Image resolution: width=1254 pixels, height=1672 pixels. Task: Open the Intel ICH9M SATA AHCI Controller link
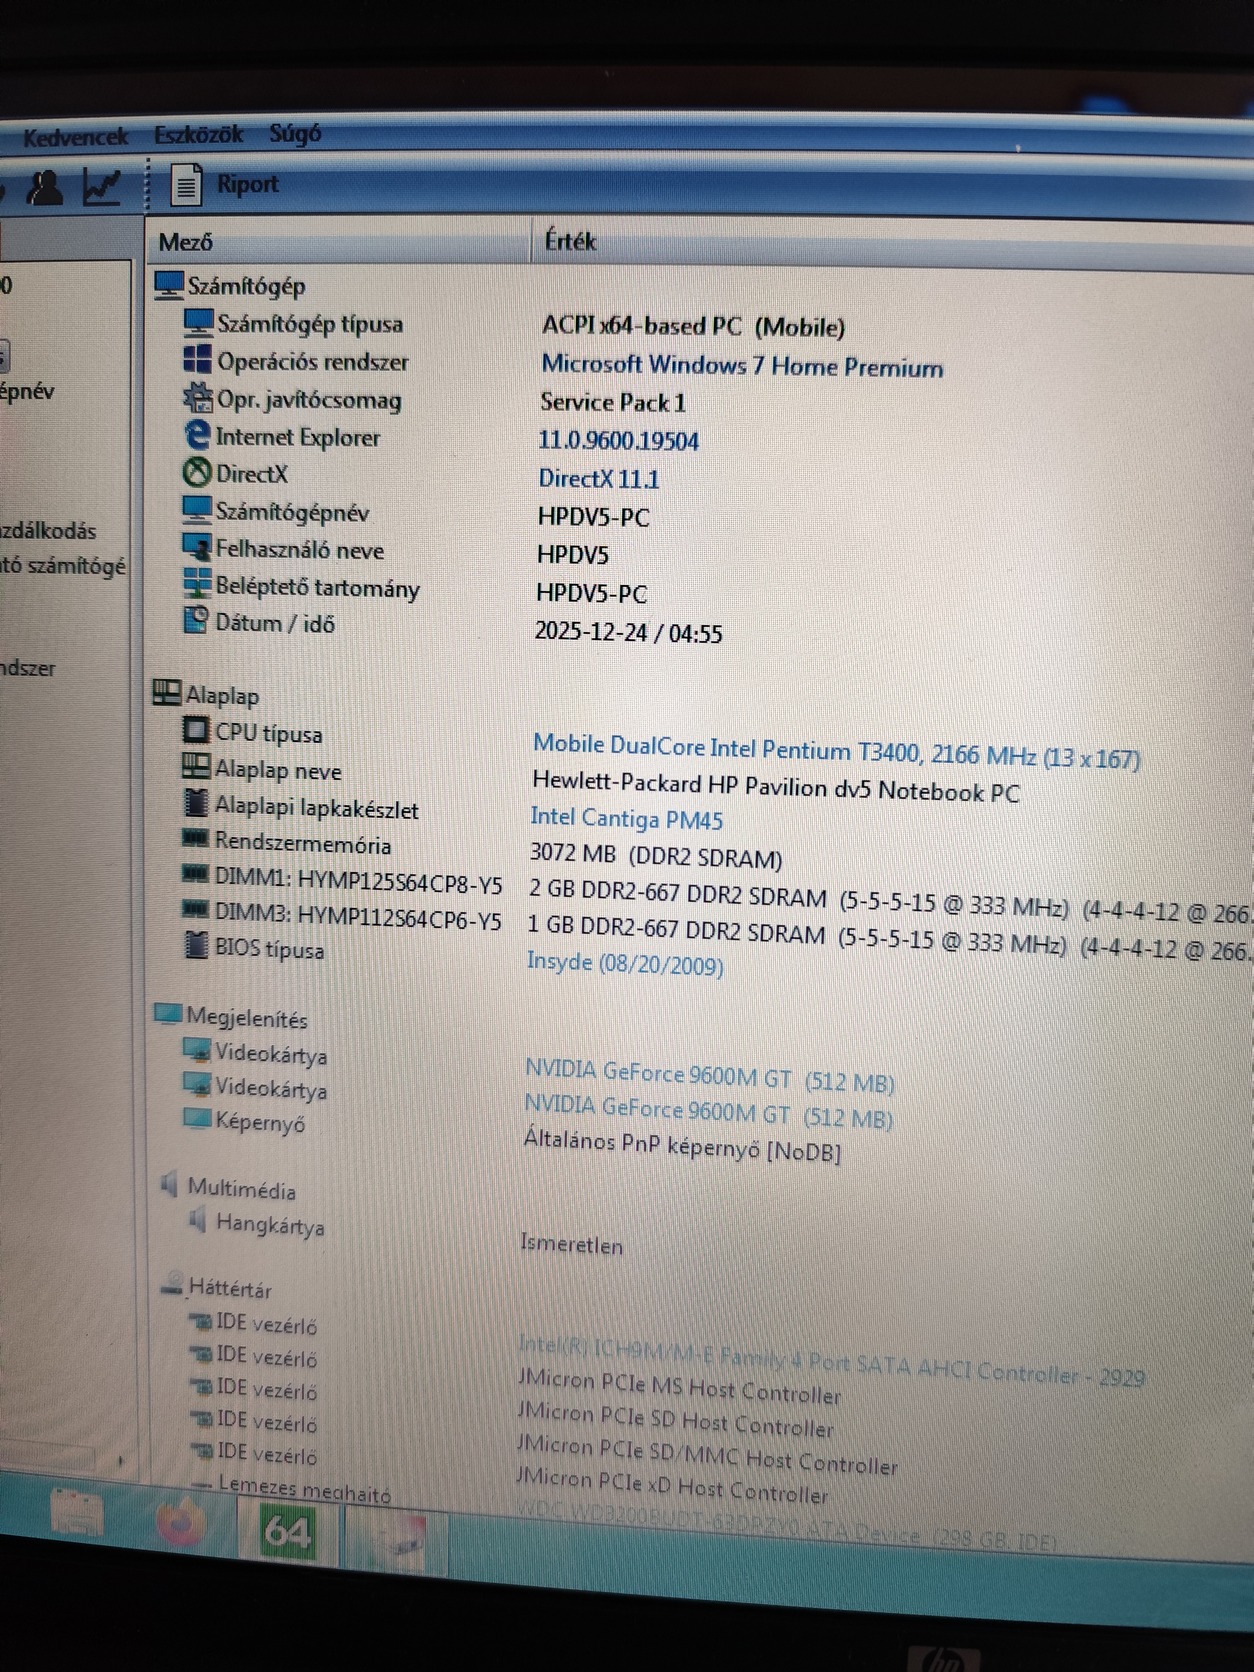(x=831, y=1361)
